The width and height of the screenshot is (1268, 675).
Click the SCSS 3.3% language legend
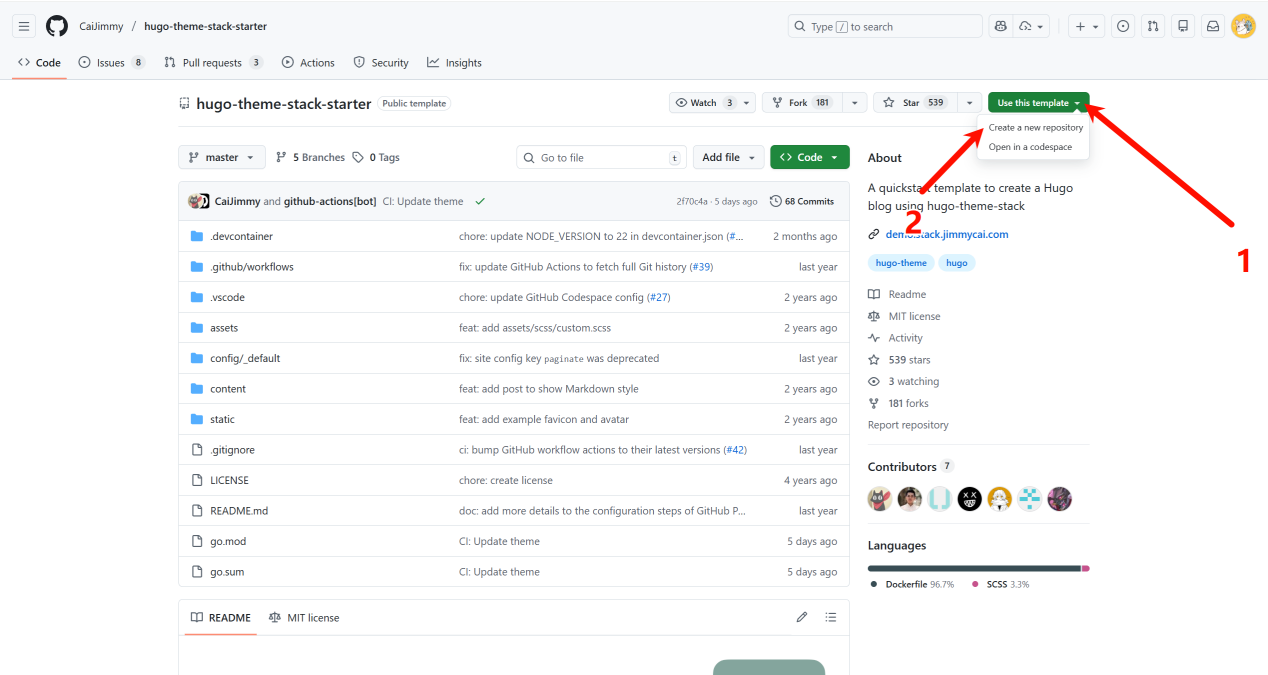coord(1001,584)
